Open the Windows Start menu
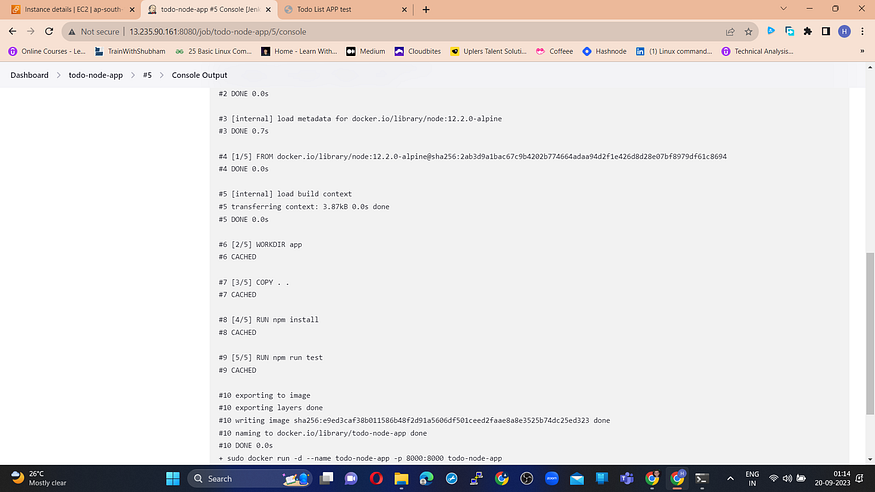875x492 pixels. click(173, 479)
